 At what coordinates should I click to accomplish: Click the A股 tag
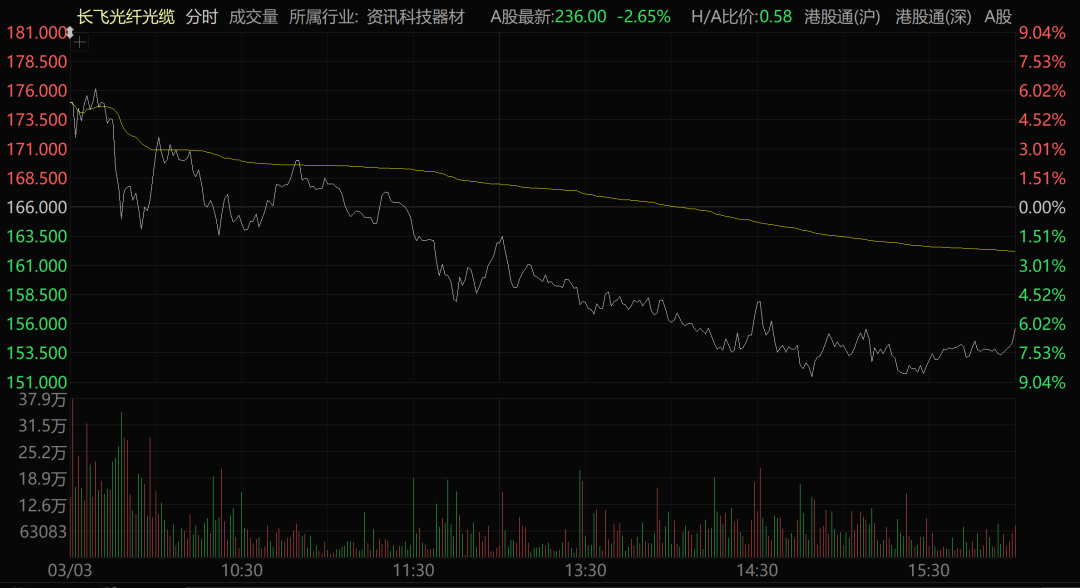pos(998,17)
